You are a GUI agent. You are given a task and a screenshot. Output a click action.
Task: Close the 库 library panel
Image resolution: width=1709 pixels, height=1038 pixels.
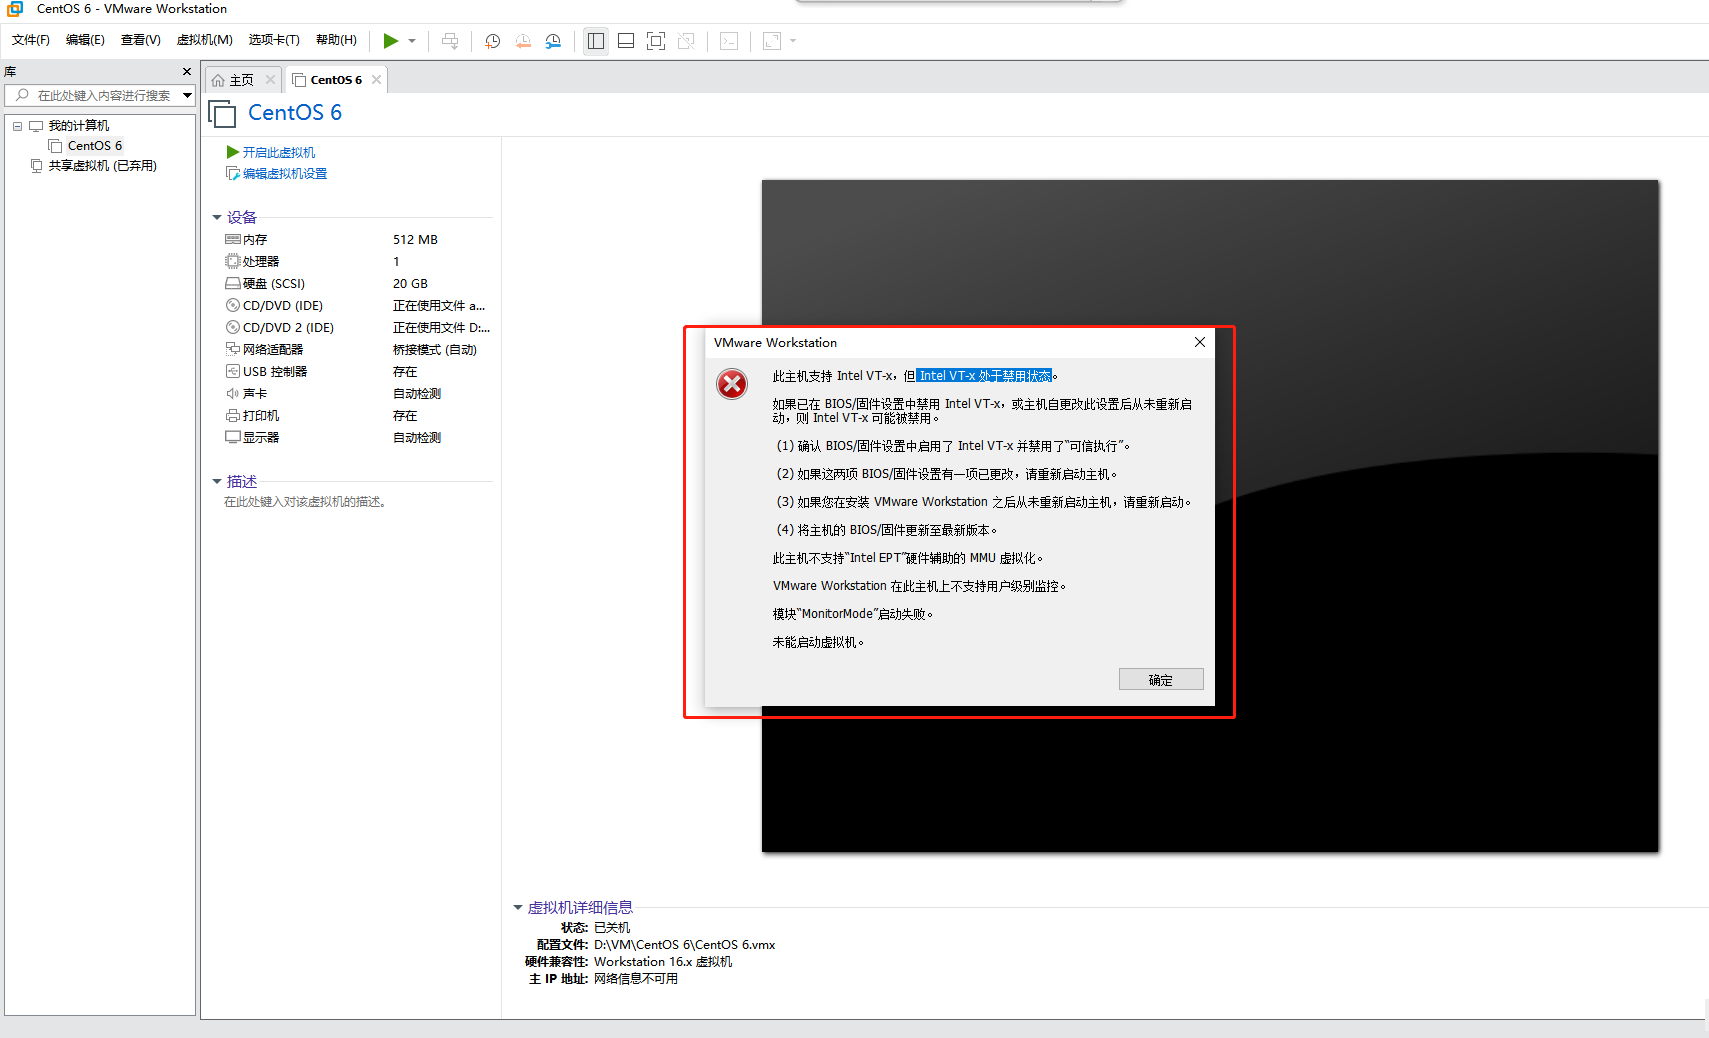click(x=187, y=72)
